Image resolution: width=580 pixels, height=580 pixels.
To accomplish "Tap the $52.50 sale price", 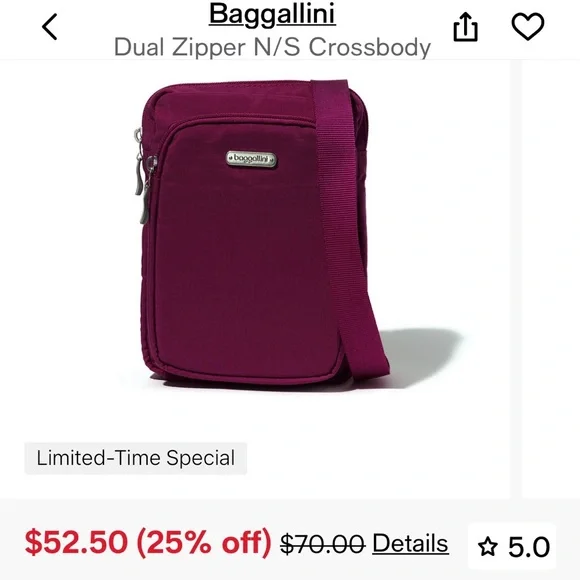I will (x=76, y=543).
